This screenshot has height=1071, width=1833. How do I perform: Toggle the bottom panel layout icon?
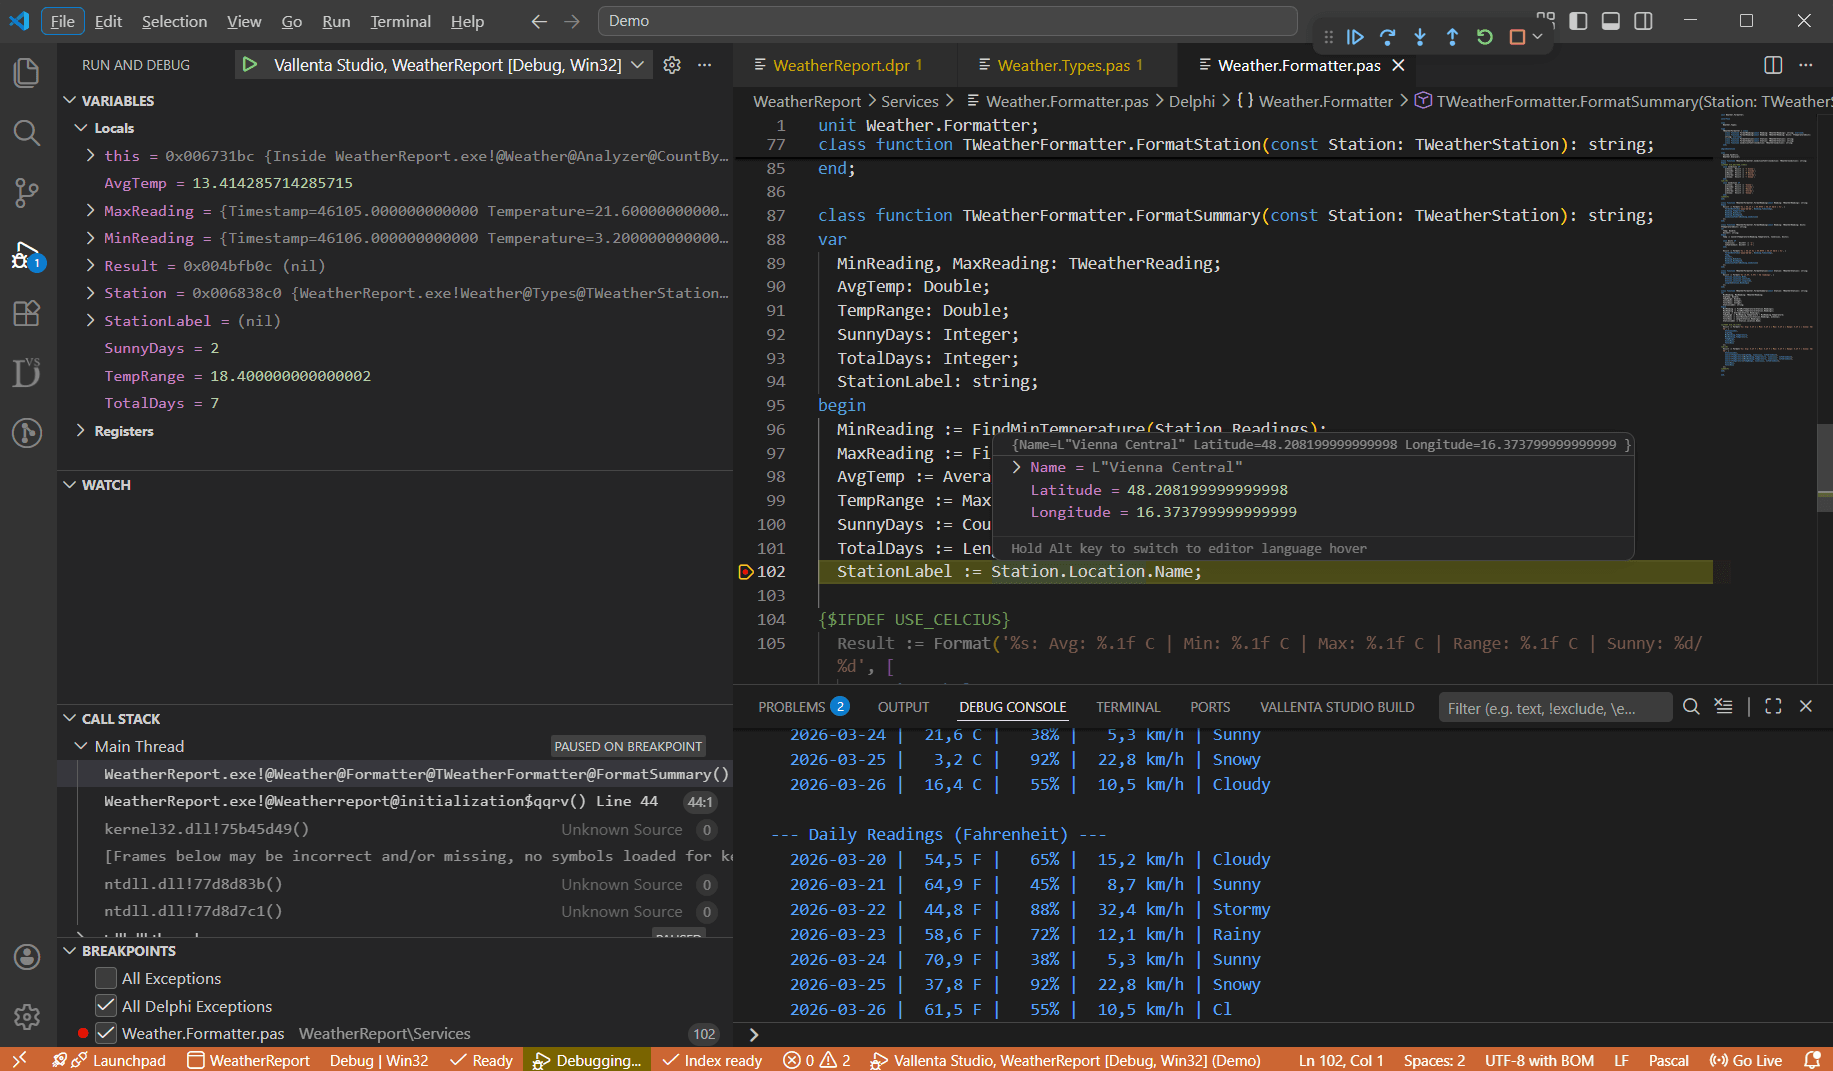pos(1611,21)
